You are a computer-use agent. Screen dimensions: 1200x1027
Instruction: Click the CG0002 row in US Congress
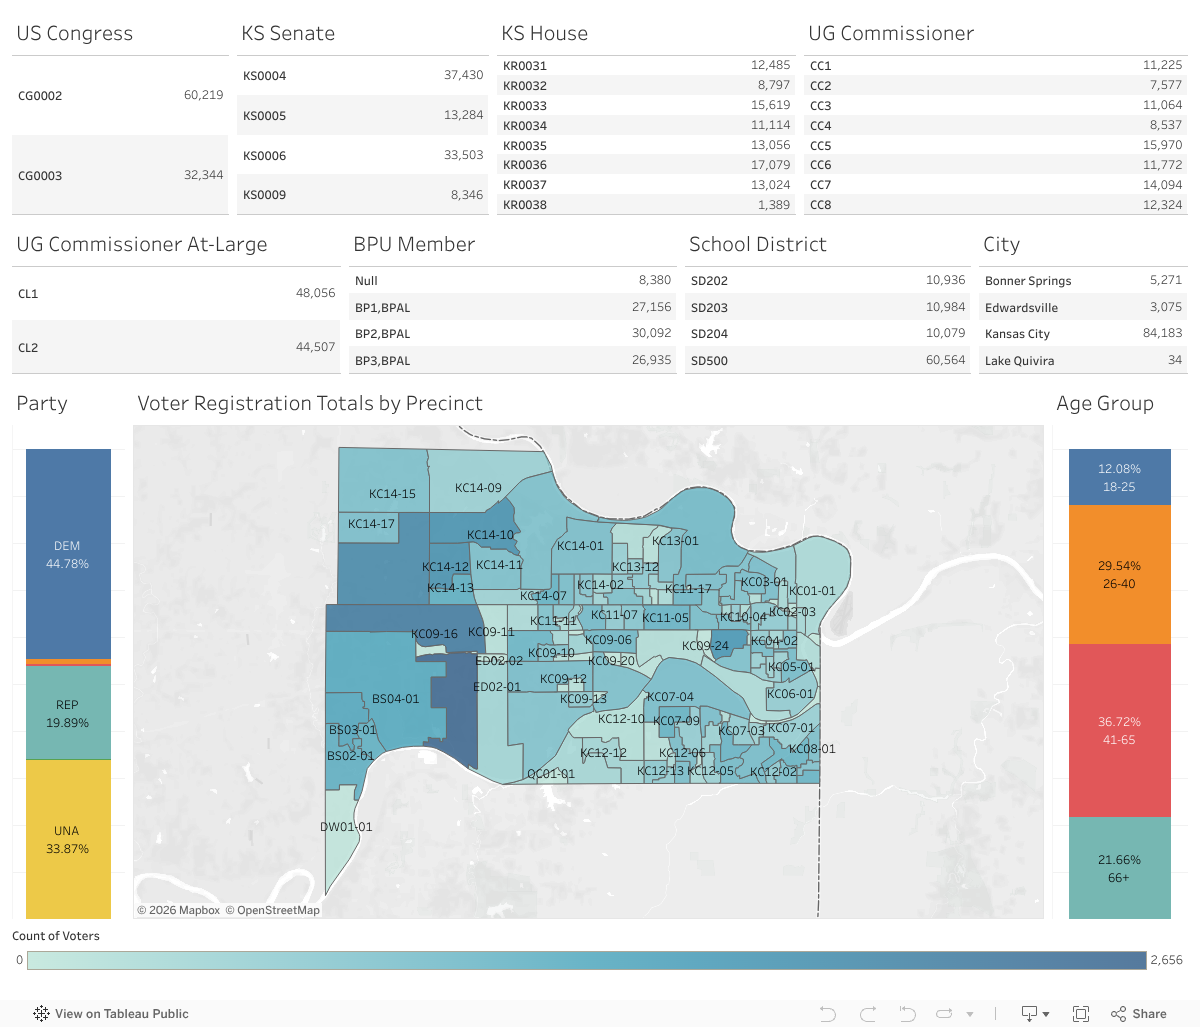120,96
